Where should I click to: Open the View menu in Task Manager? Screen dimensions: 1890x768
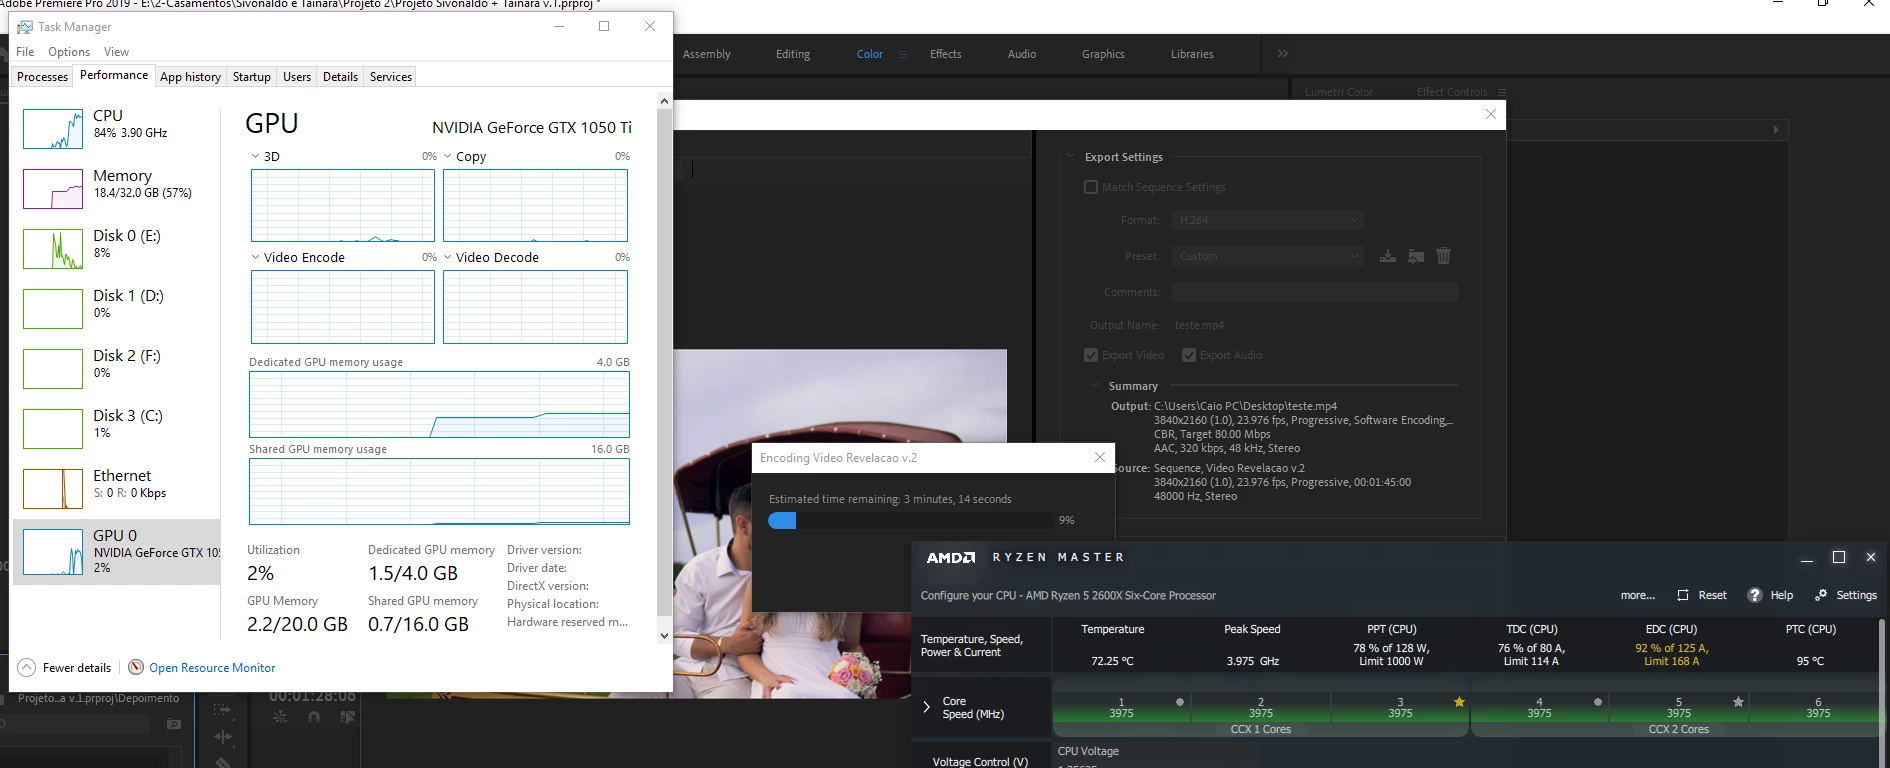(116, 52)
